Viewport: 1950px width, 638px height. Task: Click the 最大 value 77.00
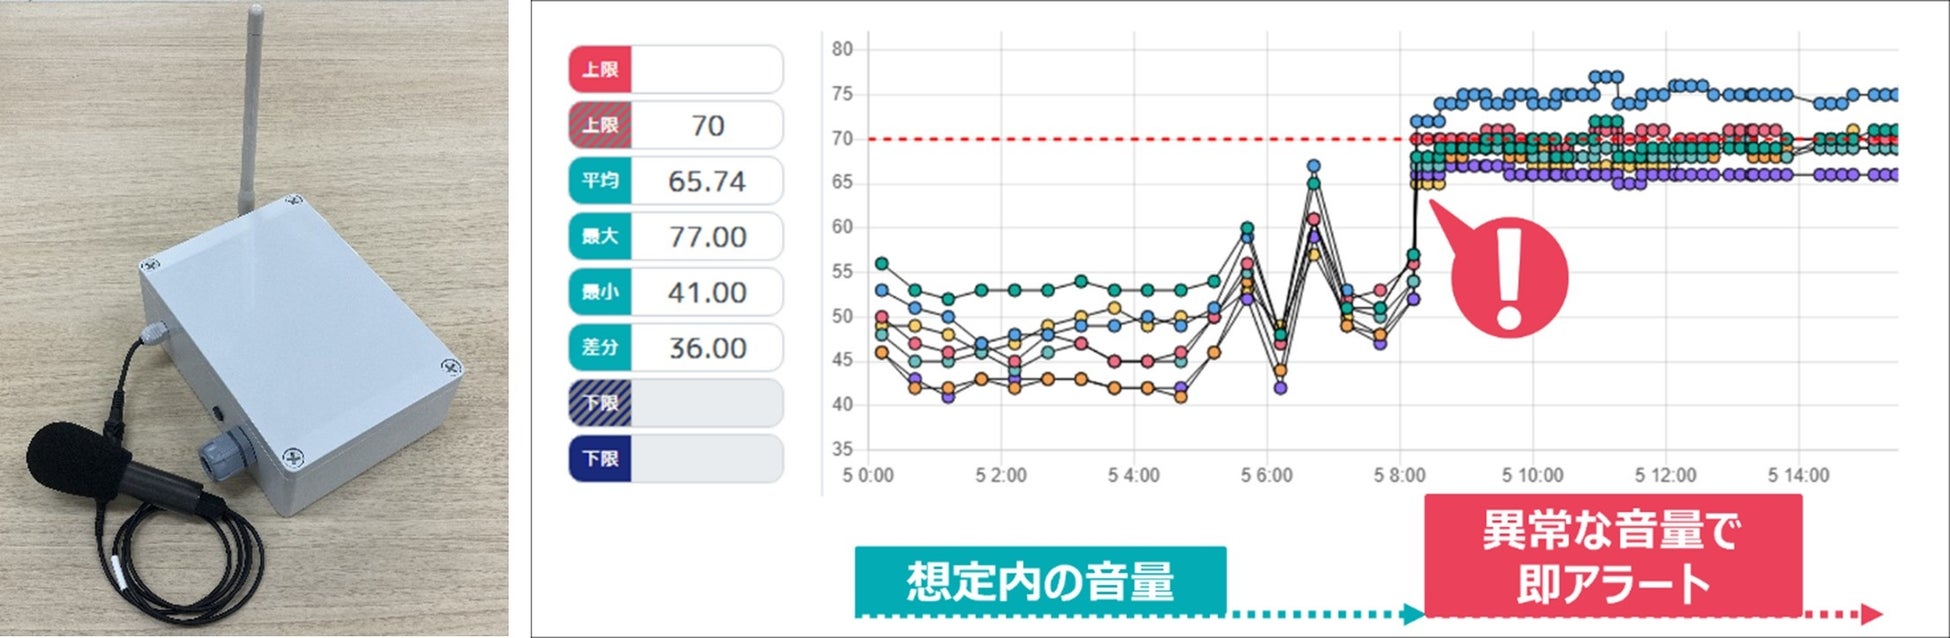706,237
